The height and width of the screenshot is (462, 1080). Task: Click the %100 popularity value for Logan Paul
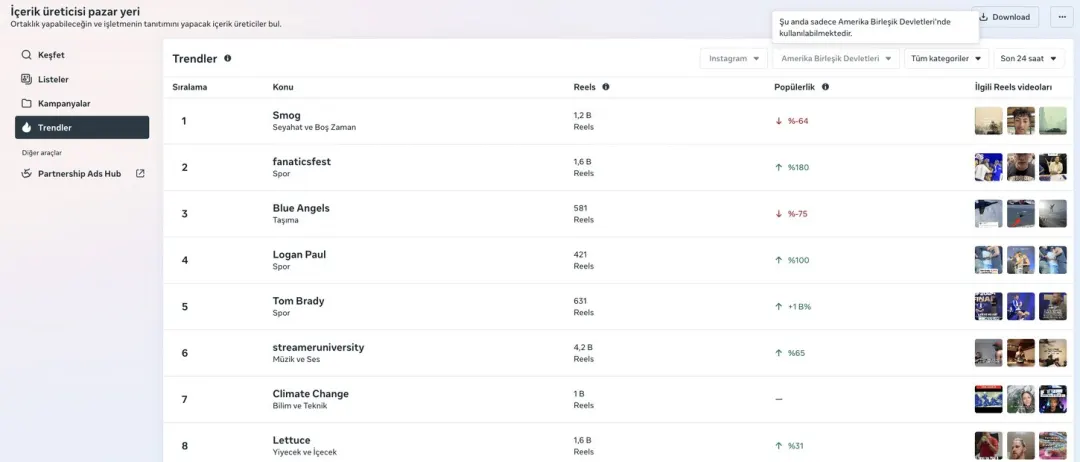pos(798,260)
